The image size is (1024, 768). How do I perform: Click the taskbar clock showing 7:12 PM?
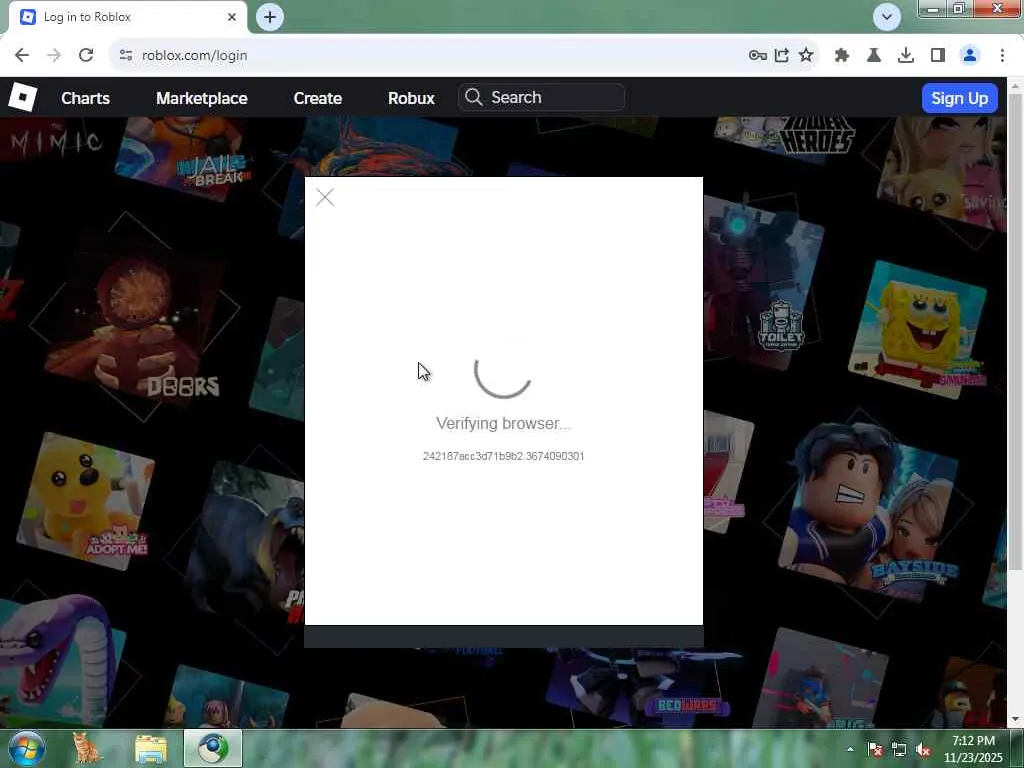(x=973, y=749)
